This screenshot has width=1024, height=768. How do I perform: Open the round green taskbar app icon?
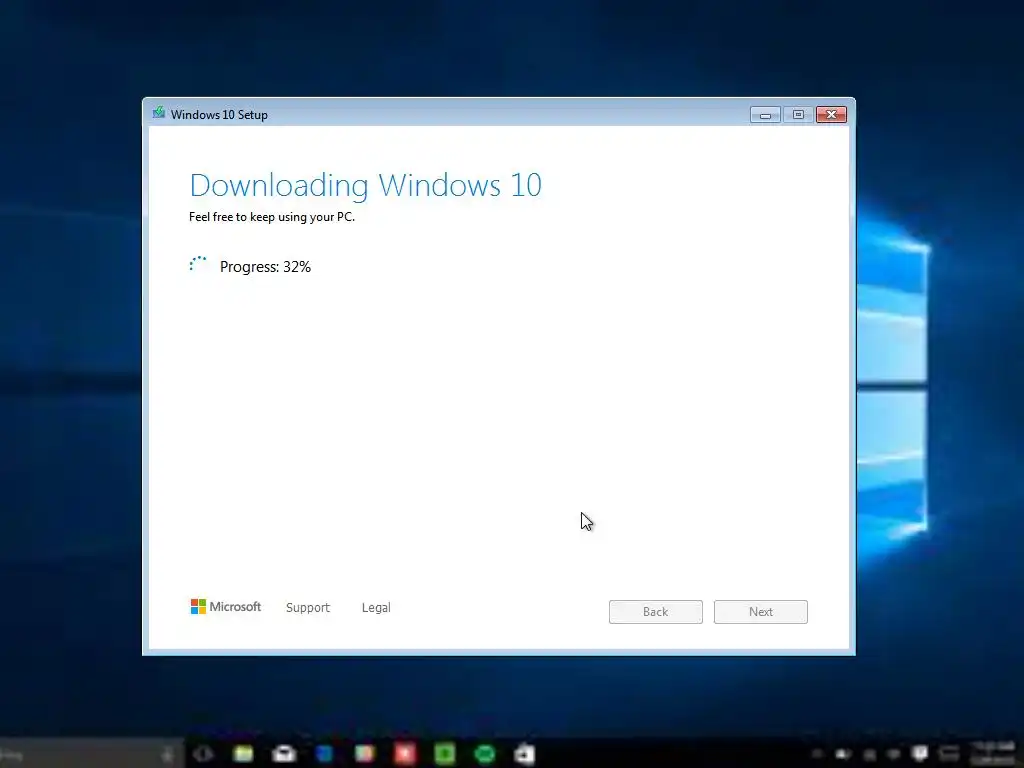coord(485,754)
